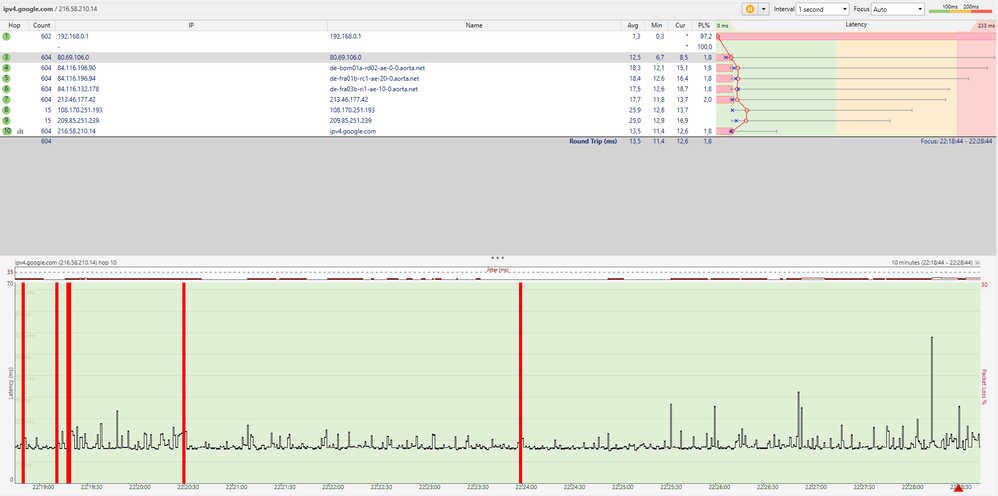The height and width of the screenshot is (496, 998).
Task: Click the 22:24:00 label on the time axis
Action: click(x=524, y=487)
